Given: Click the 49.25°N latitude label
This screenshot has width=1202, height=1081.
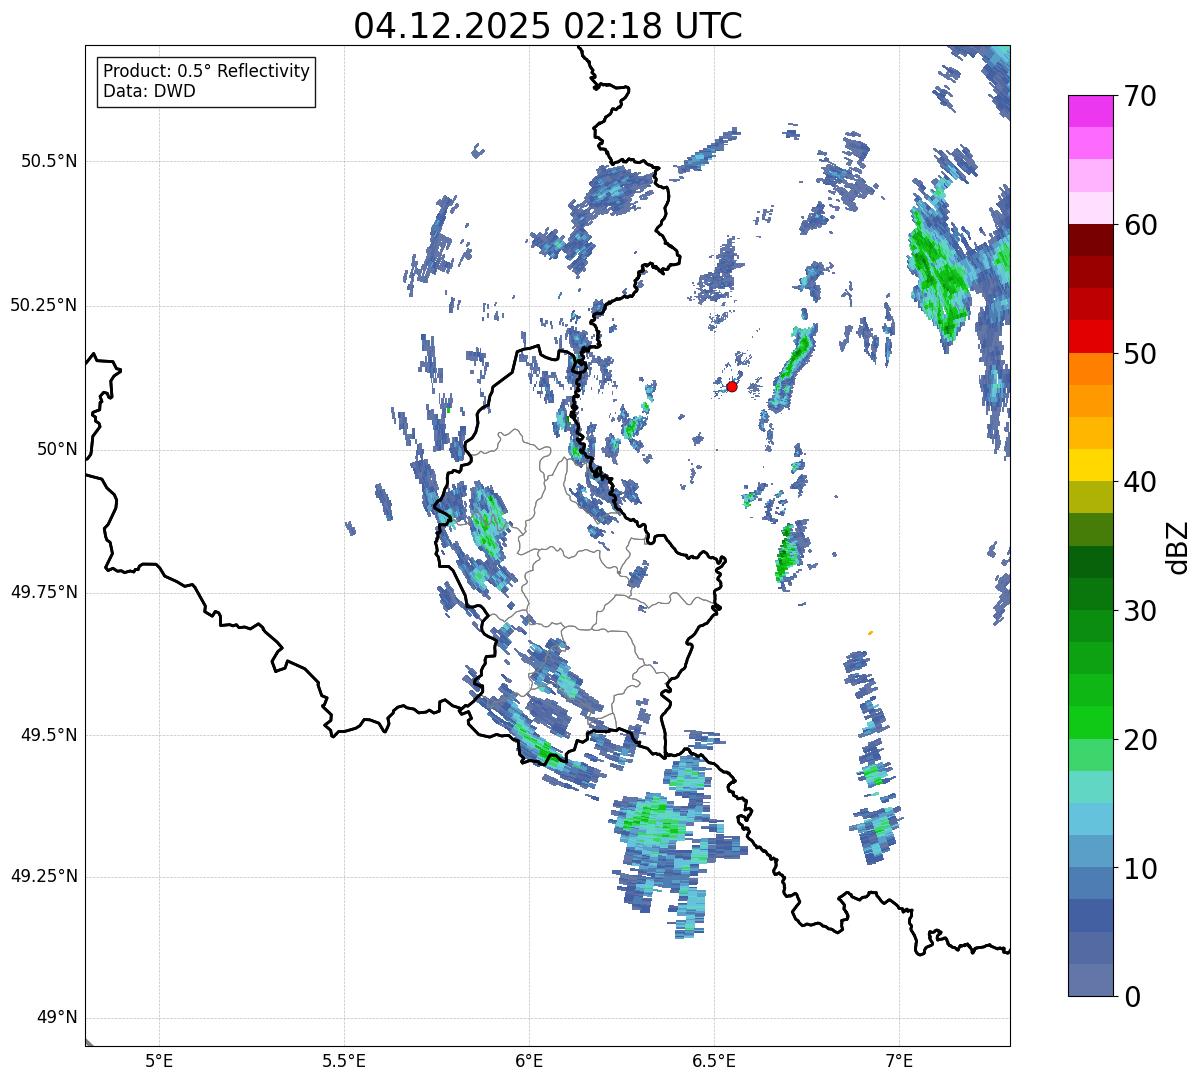Looking at the screenshot, I should point(43,877).
